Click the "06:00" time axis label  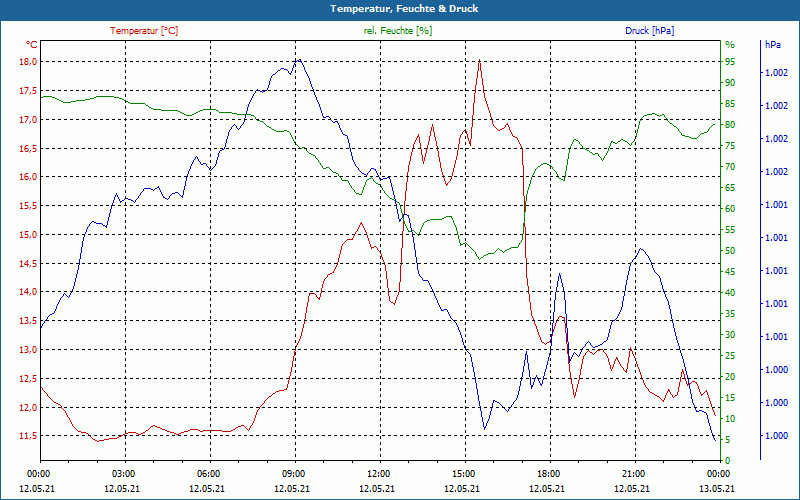(208, 473)
